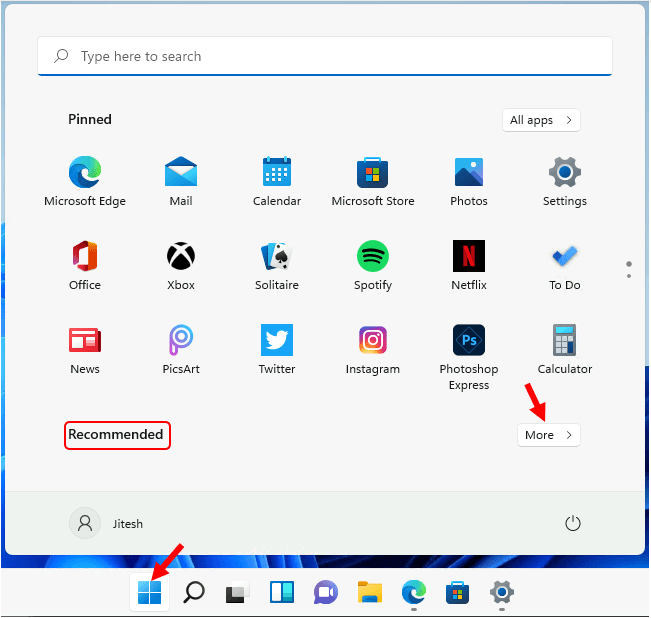Open Spotify
The image size is (651, 618).
[x=372, y=265]
